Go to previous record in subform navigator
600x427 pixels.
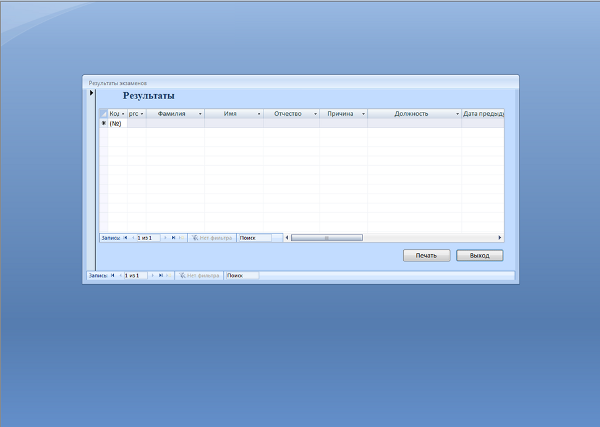[133, 238]
